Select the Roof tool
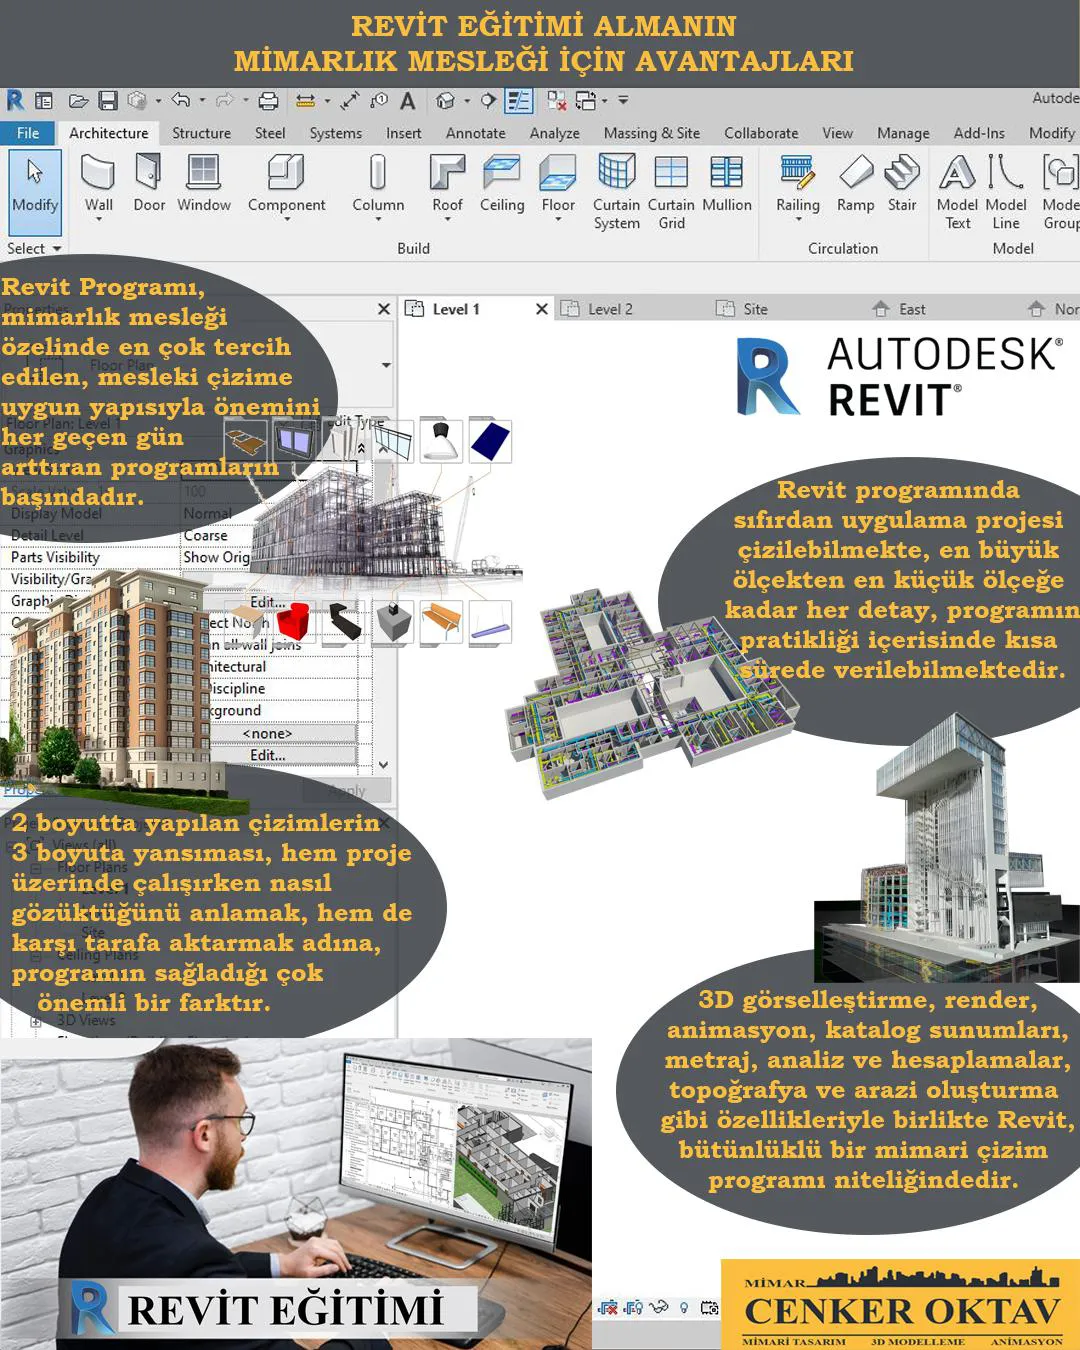Viewport: 1080px width, 1350px height. 447,185
